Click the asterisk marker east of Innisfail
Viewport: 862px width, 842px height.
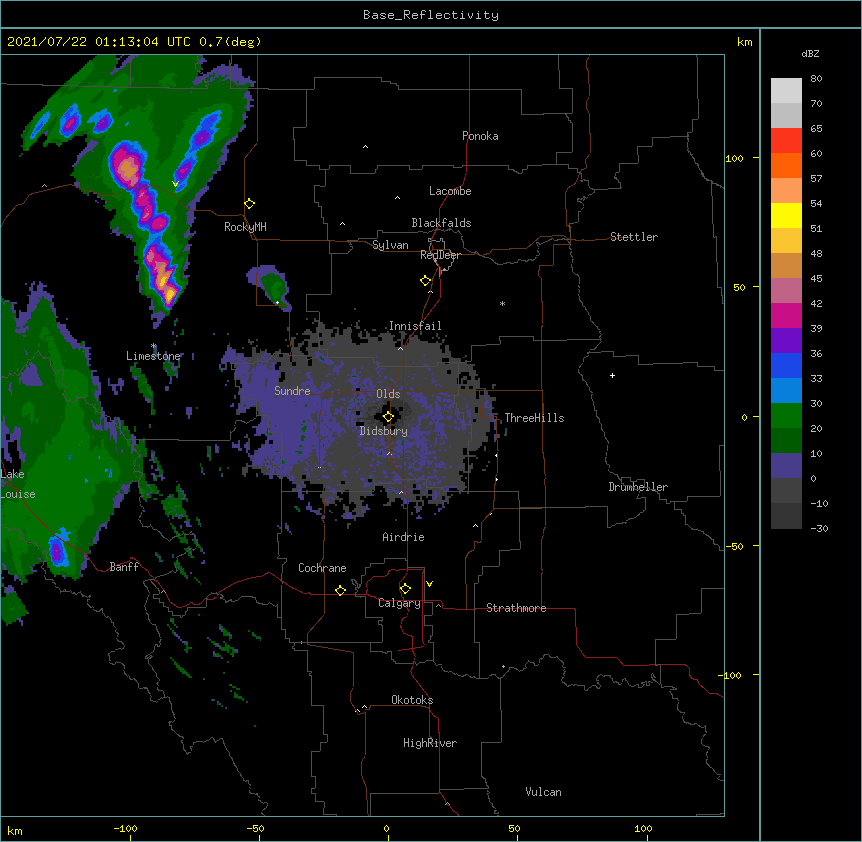click(502, 303)
